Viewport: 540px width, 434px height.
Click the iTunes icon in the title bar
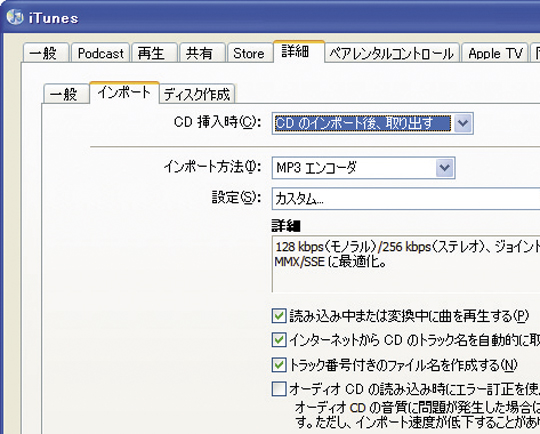tap(14, 17)
